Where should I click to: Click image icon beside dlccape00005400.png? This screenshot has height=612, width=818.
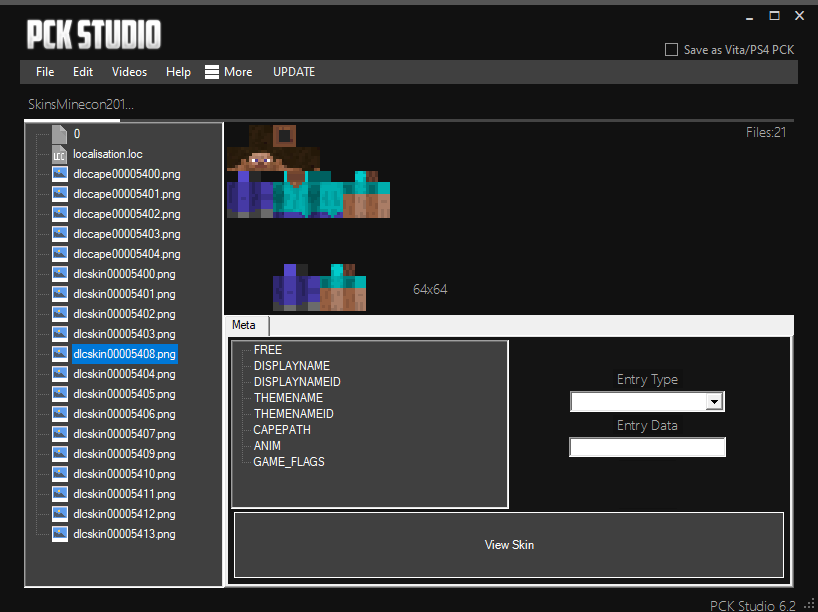(60, 174)
